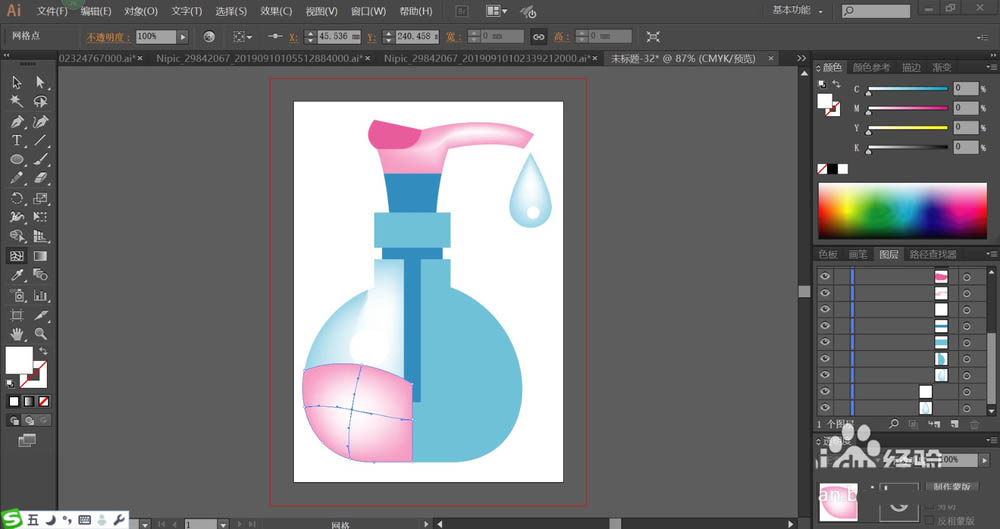Screen dimensions: 1000x529
Task: Switch to the 渐变 panel tab
Action: coord(942,67)
